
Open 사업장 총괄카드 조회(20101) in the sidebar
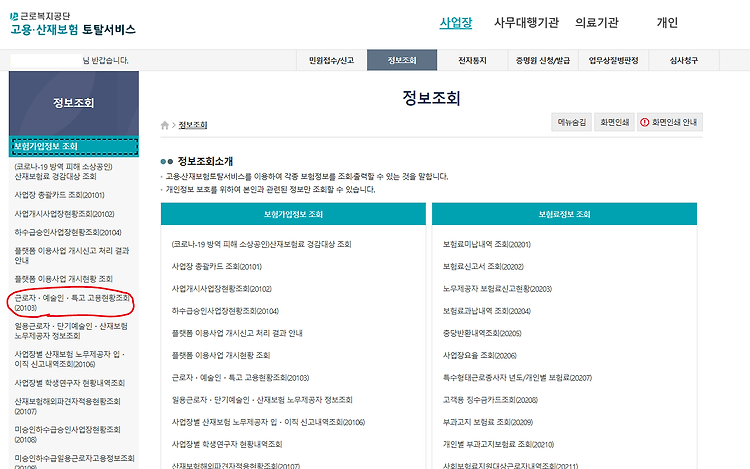(59, 195)
